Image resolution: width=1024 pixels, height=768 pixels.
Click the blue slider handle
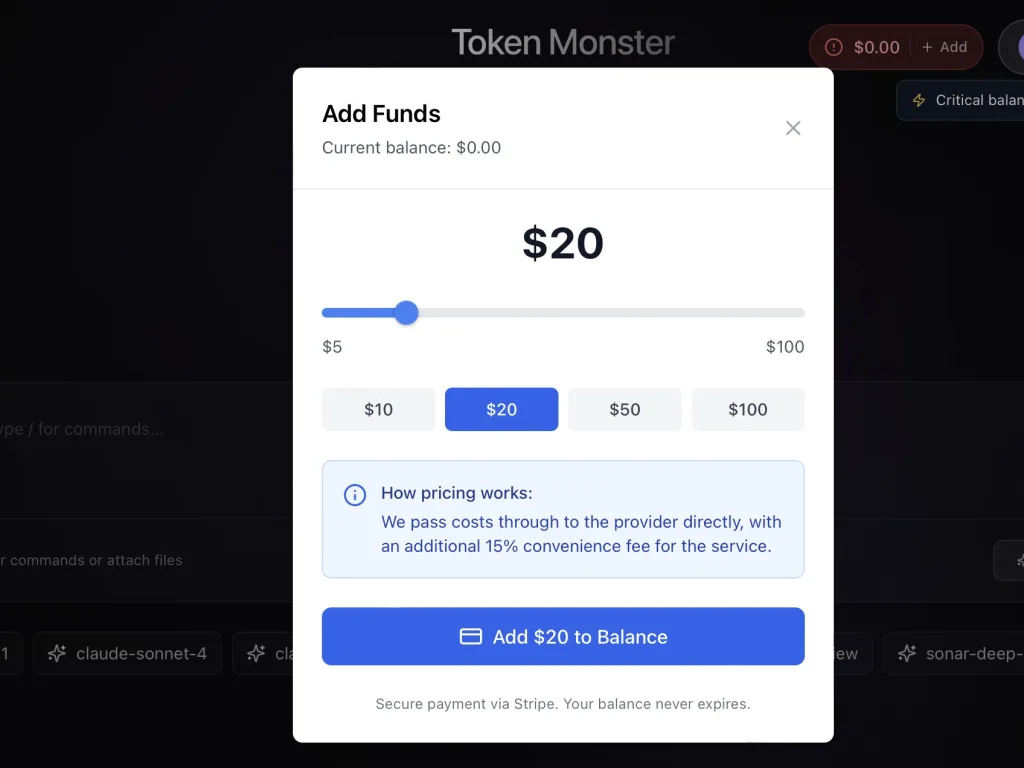click(x=406, y=313)
